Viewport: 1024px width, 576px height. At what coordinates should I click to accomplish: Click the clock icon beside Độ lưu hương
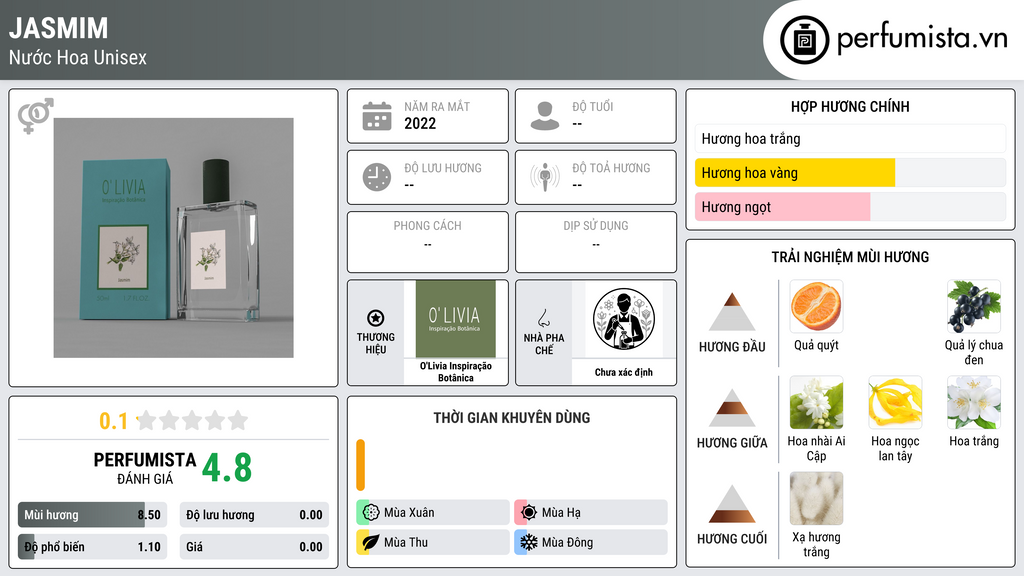coord(377,177)
